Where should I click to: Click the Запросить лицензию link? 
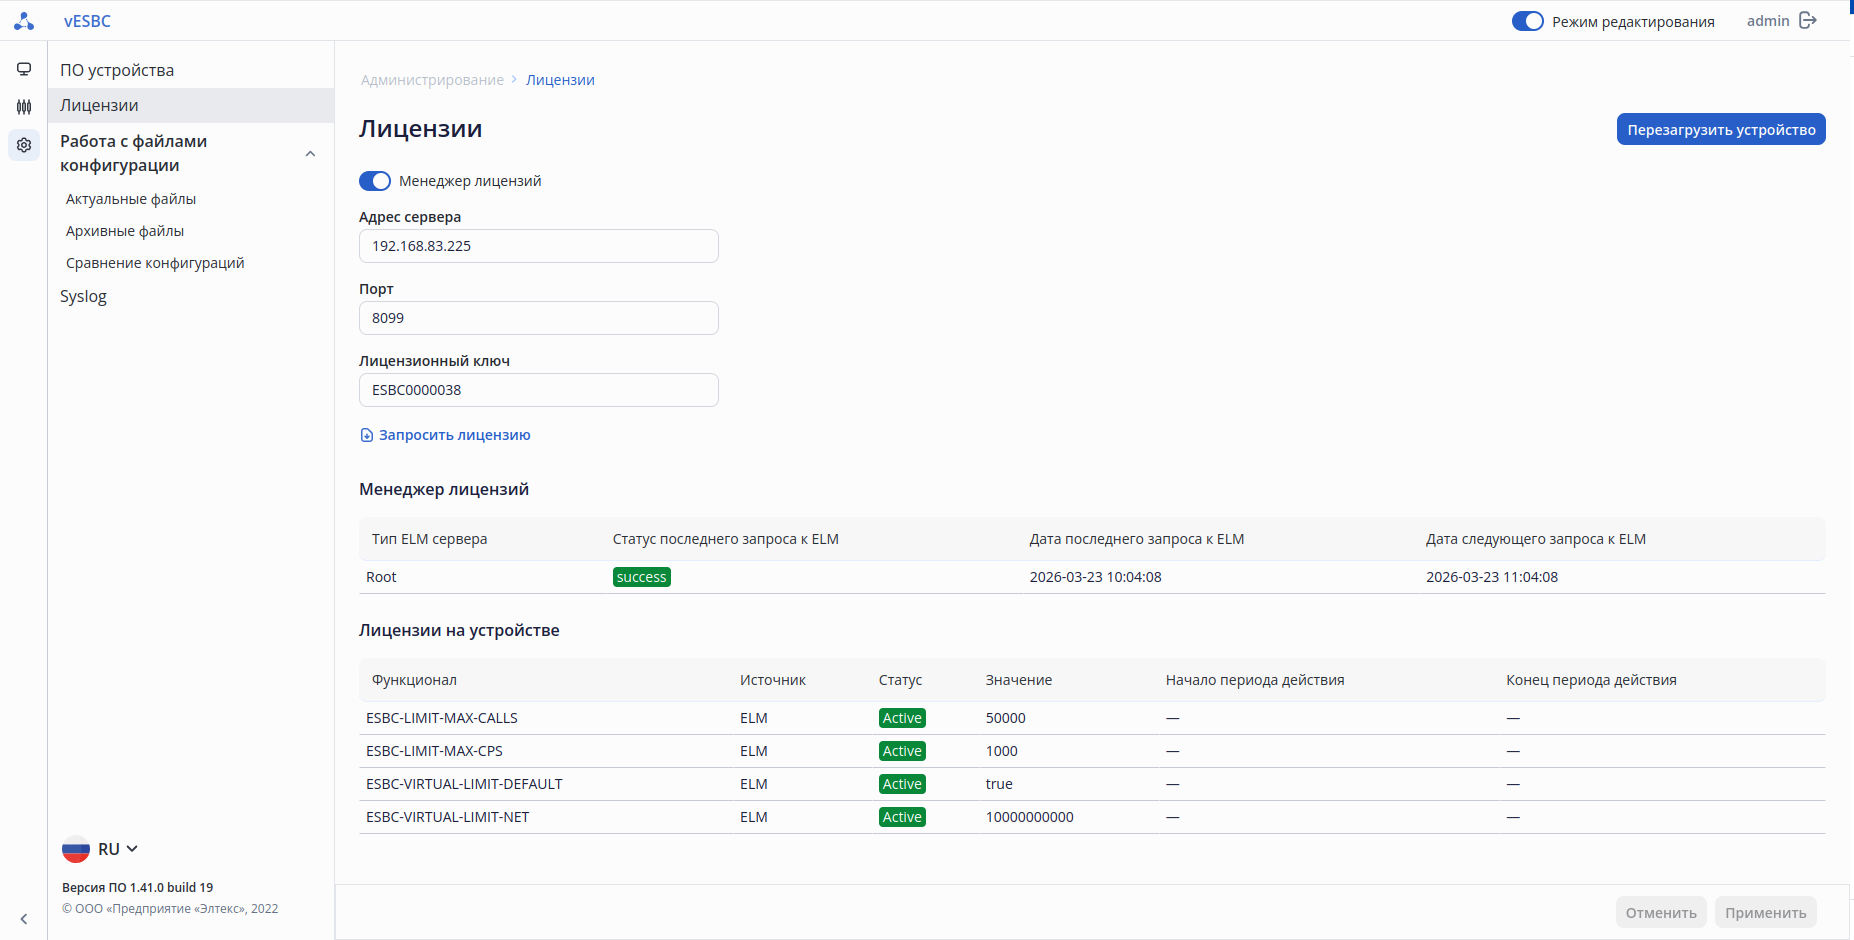454,435
